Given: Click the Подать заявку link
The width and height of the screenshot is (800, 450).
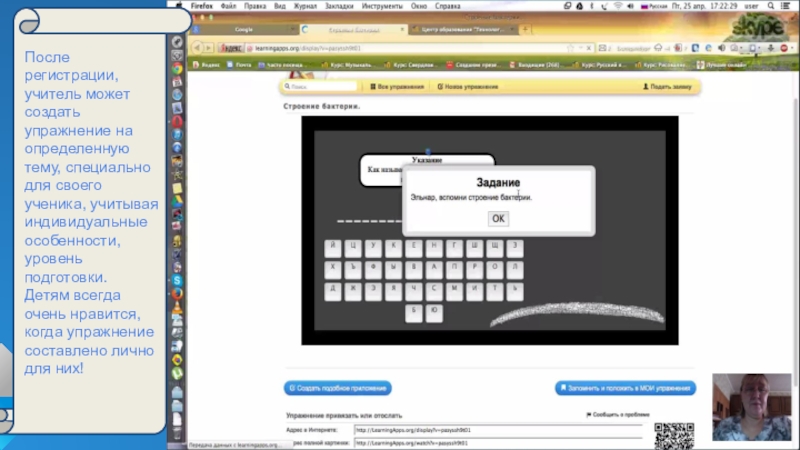Looking at the screenshot, I should point(667,87).
